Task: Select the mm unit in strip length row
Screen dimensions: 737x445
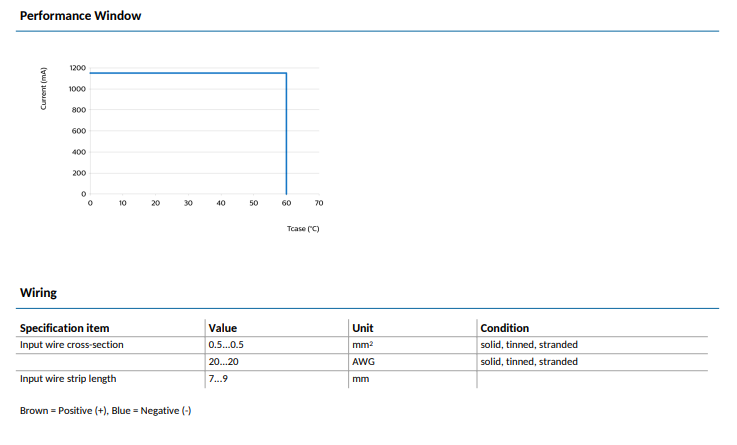Action: [x=361, y=379]
